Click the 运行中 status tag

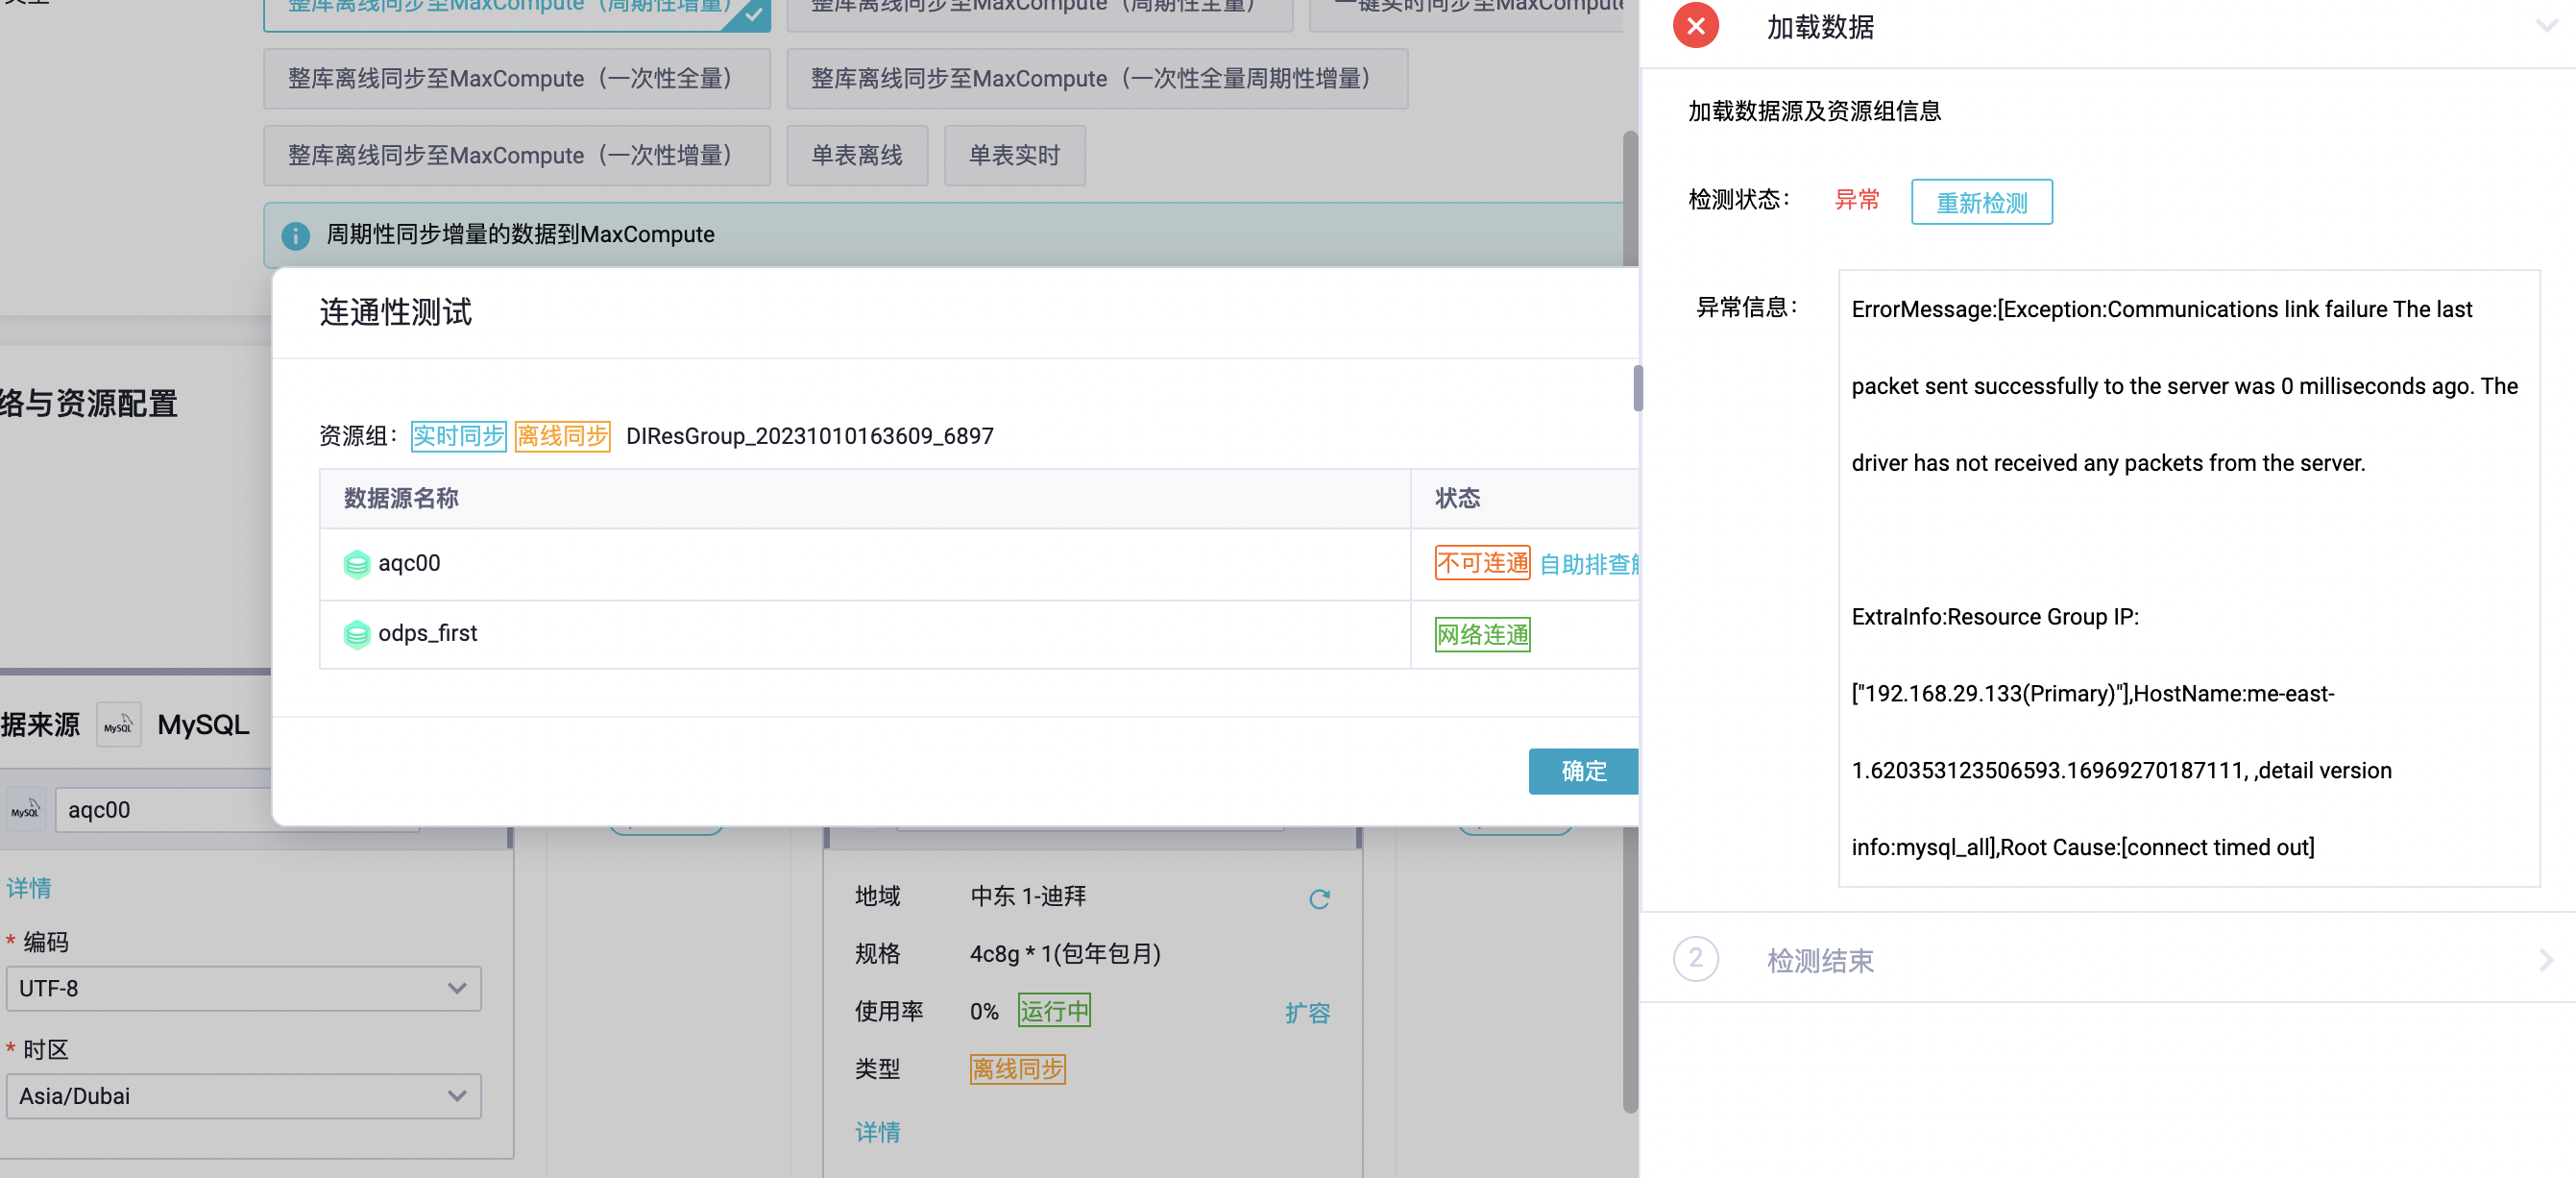(x=1054, y=1011)
